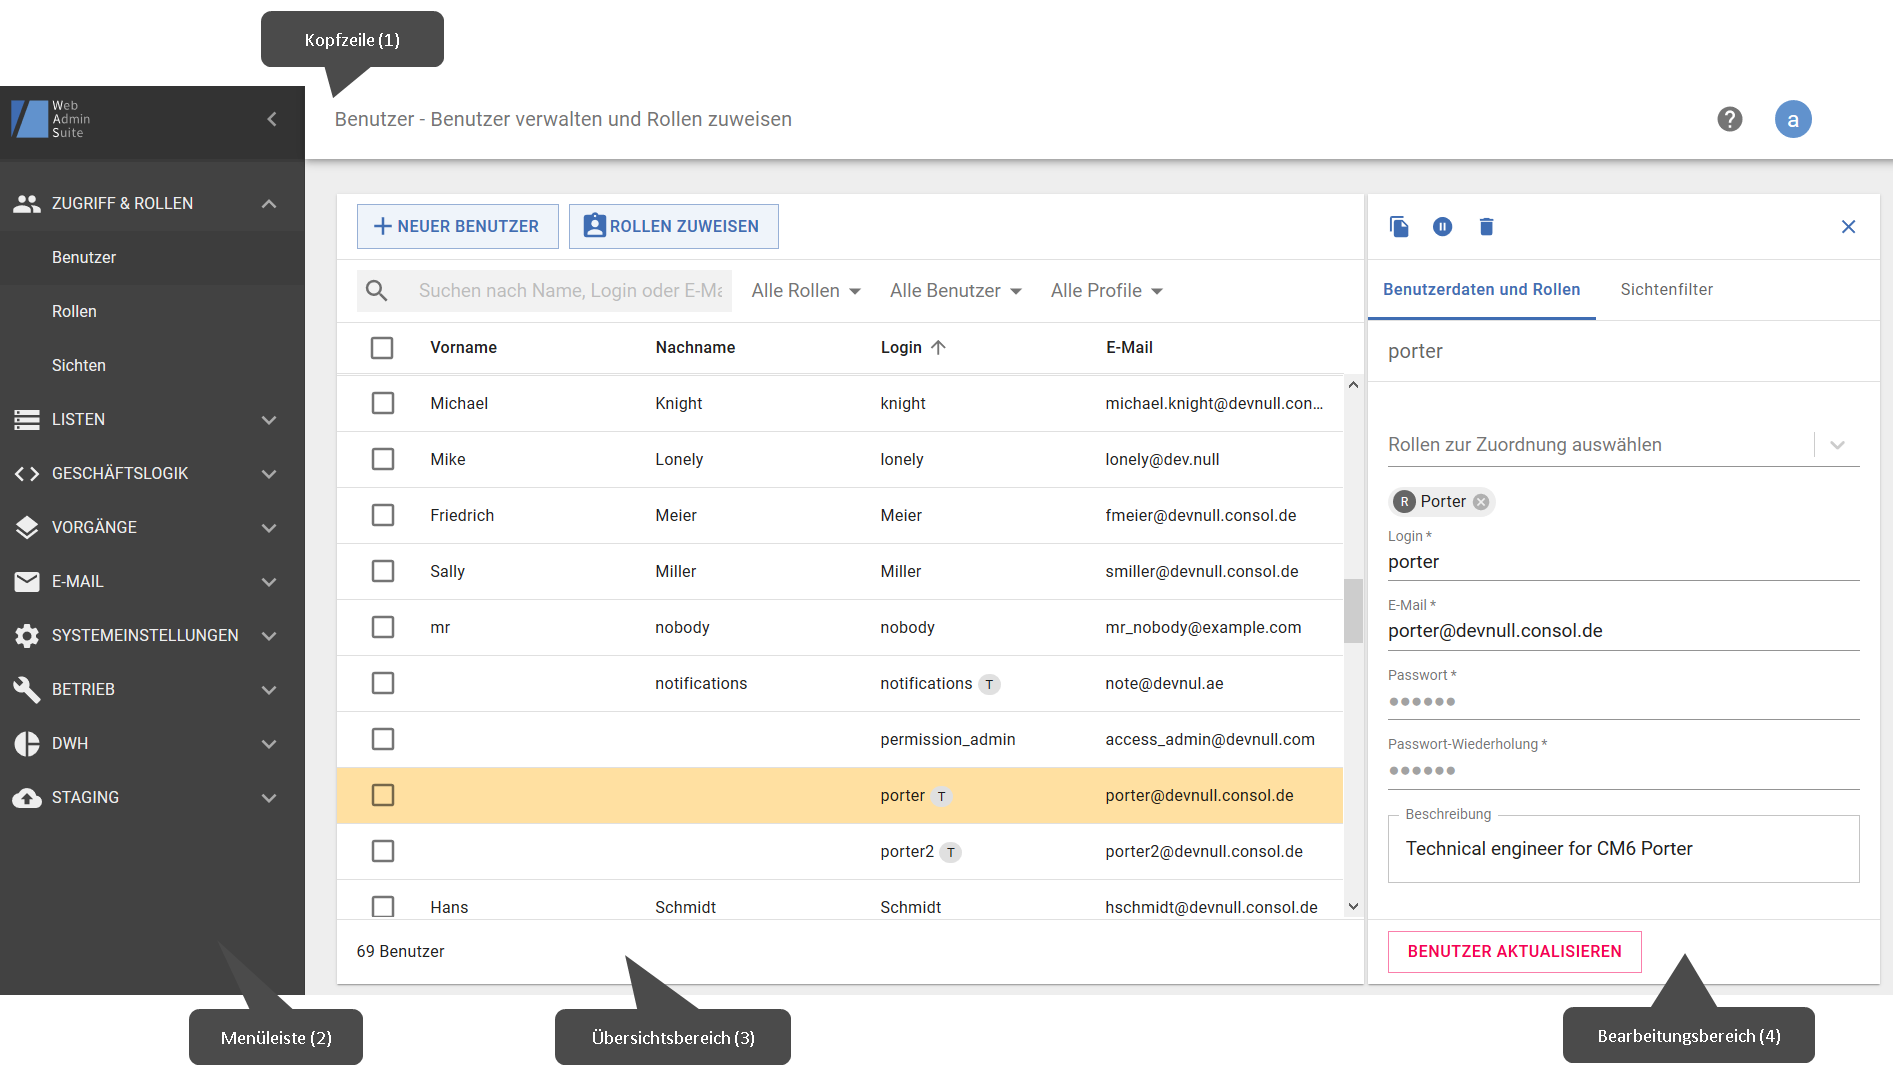
Task: Switch to the Sichtenfilter tab
Action: [1666, 290]
